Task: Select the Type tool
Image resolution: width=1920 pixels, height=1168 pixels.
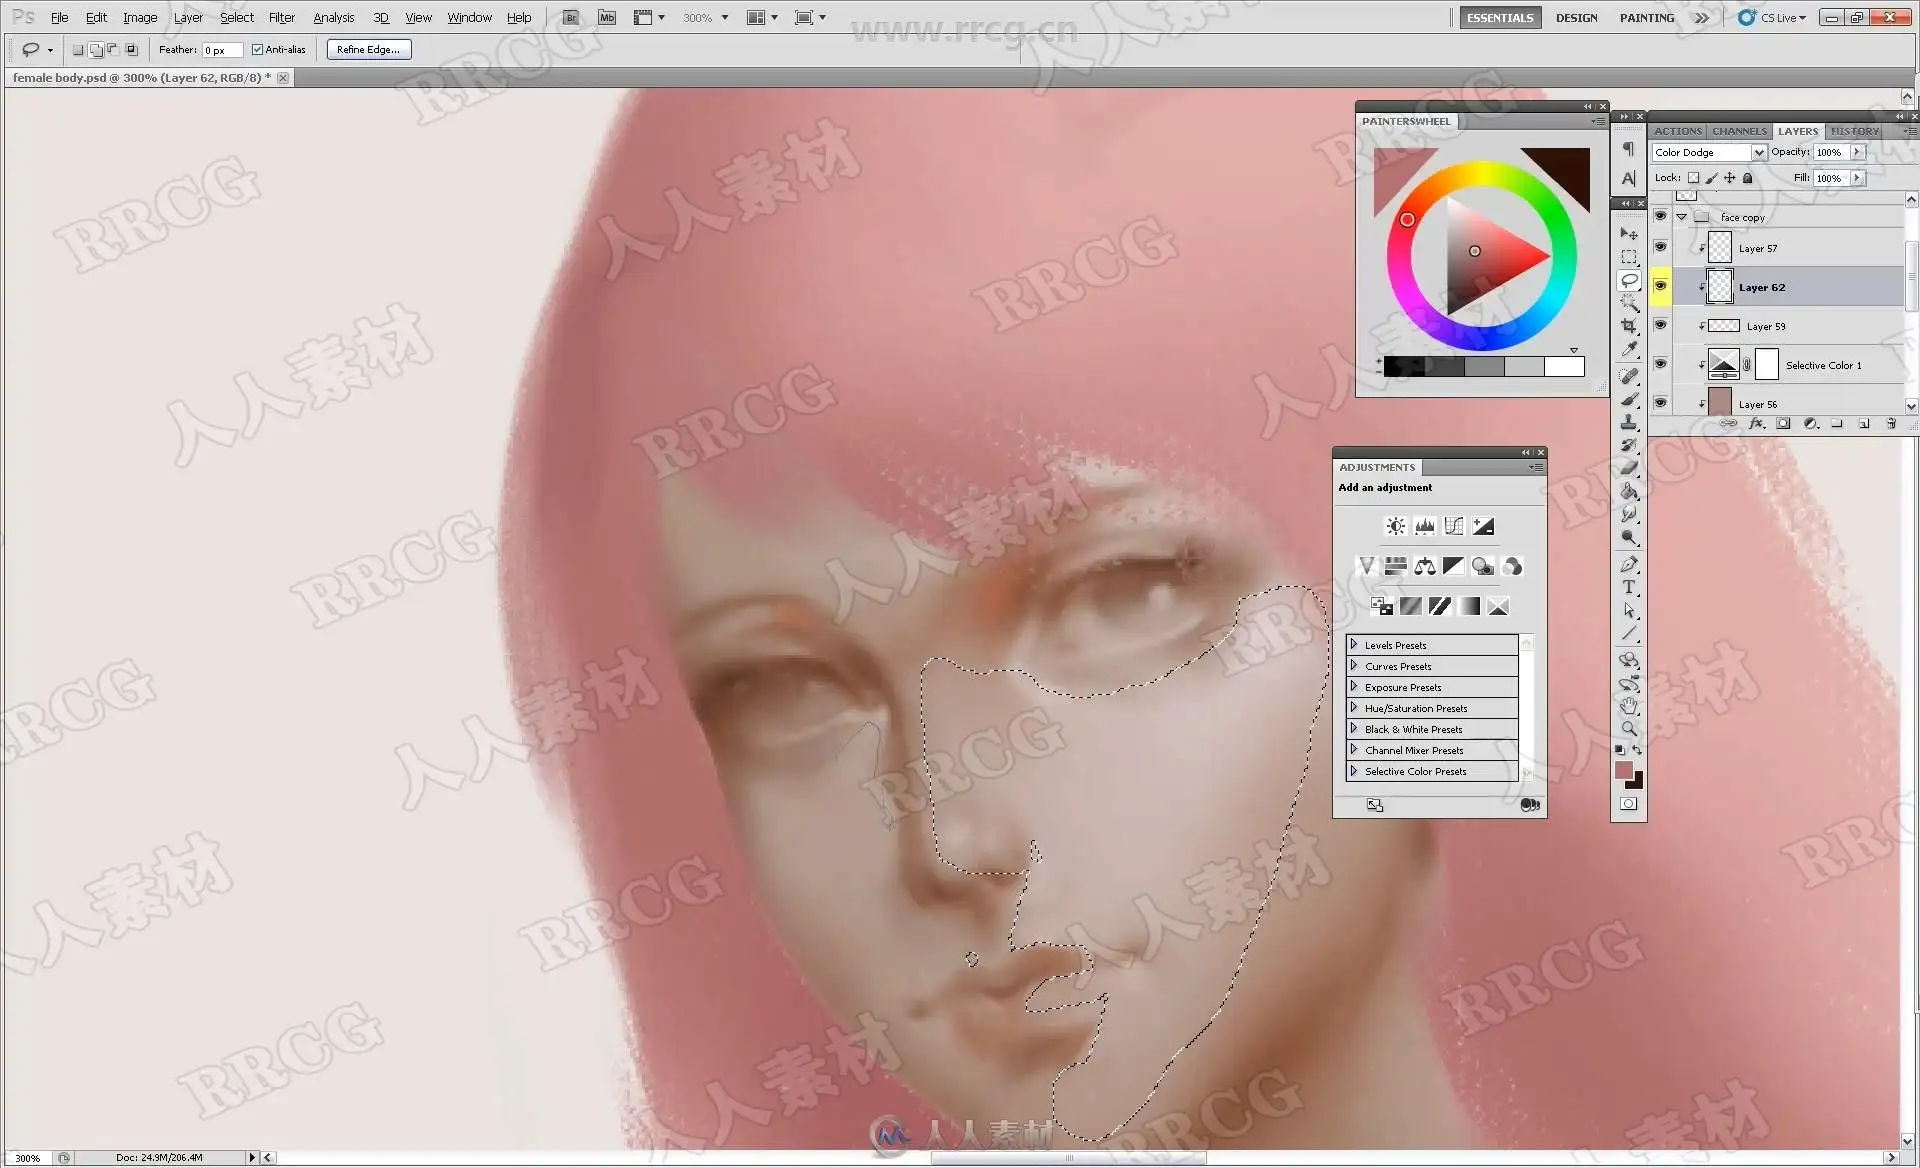Action: [1629, 587]
